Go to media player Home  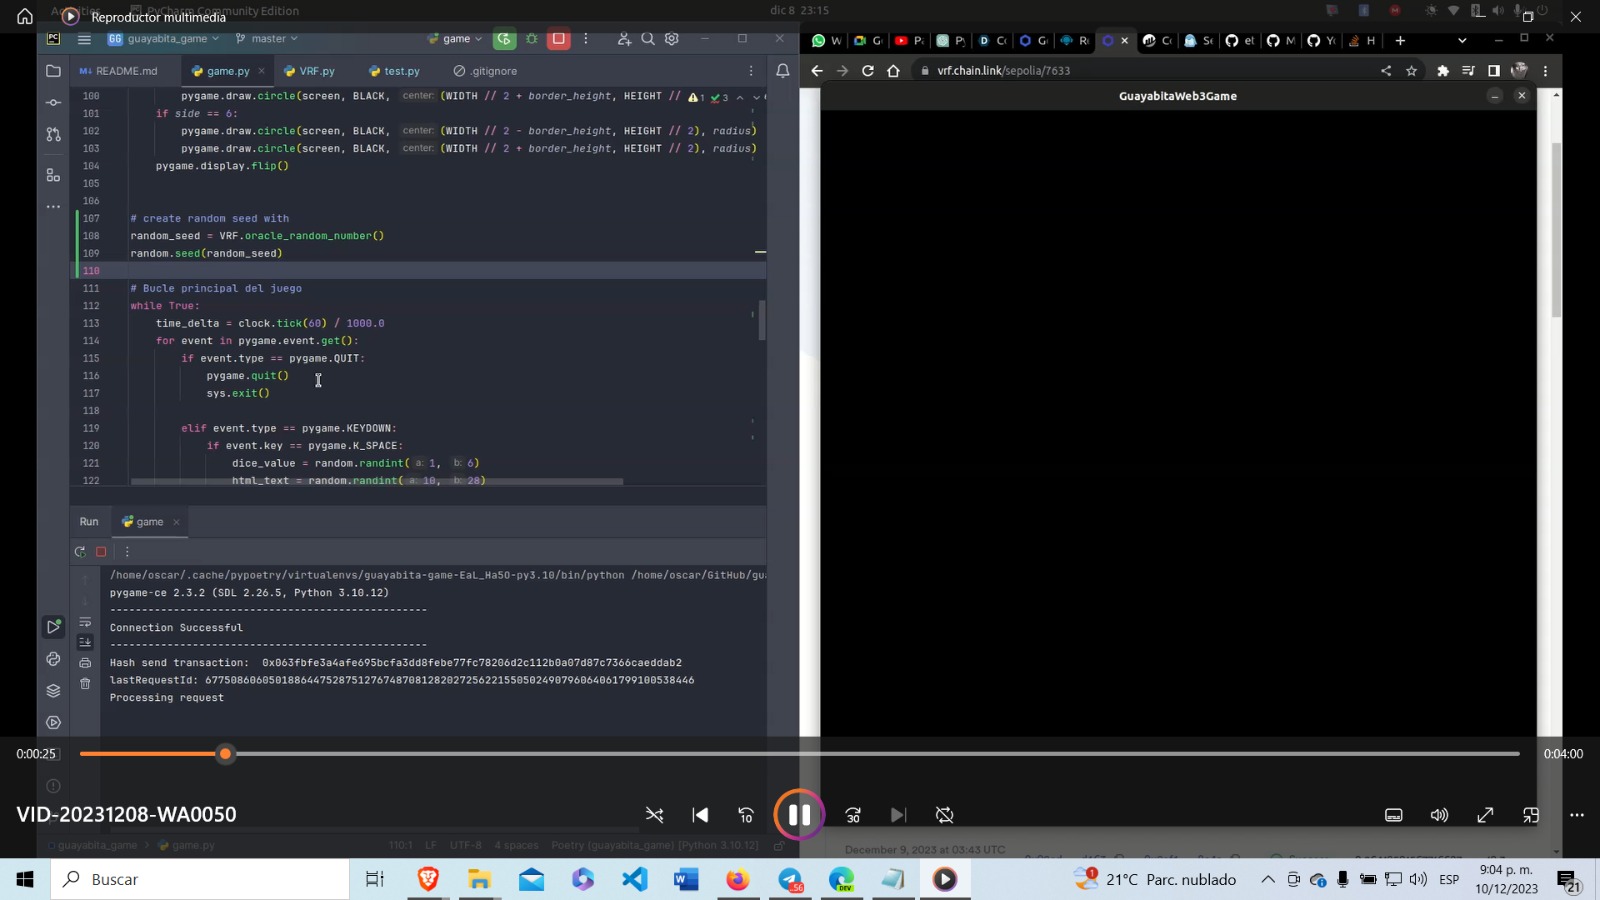[x=25, y=16]
